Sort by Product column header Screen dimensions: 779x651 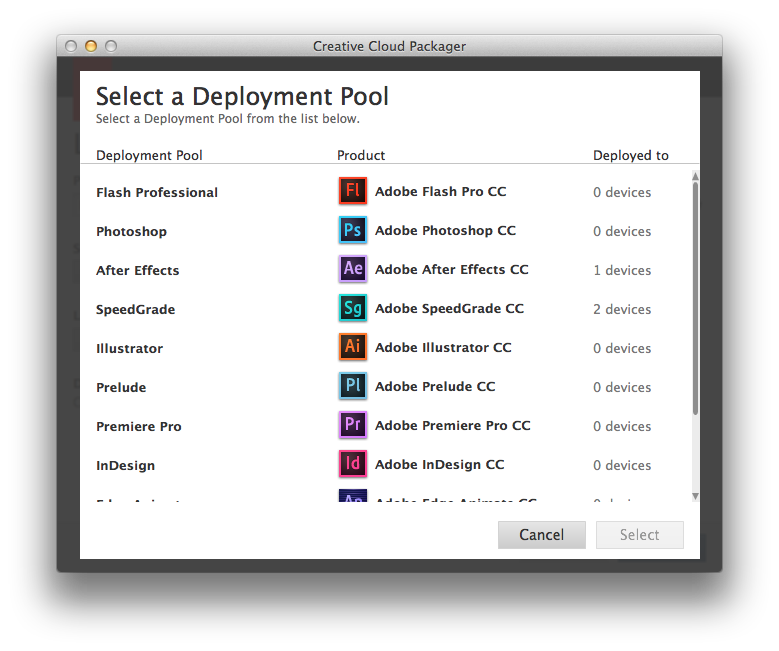pyautogui.click(x=361, y=155)
